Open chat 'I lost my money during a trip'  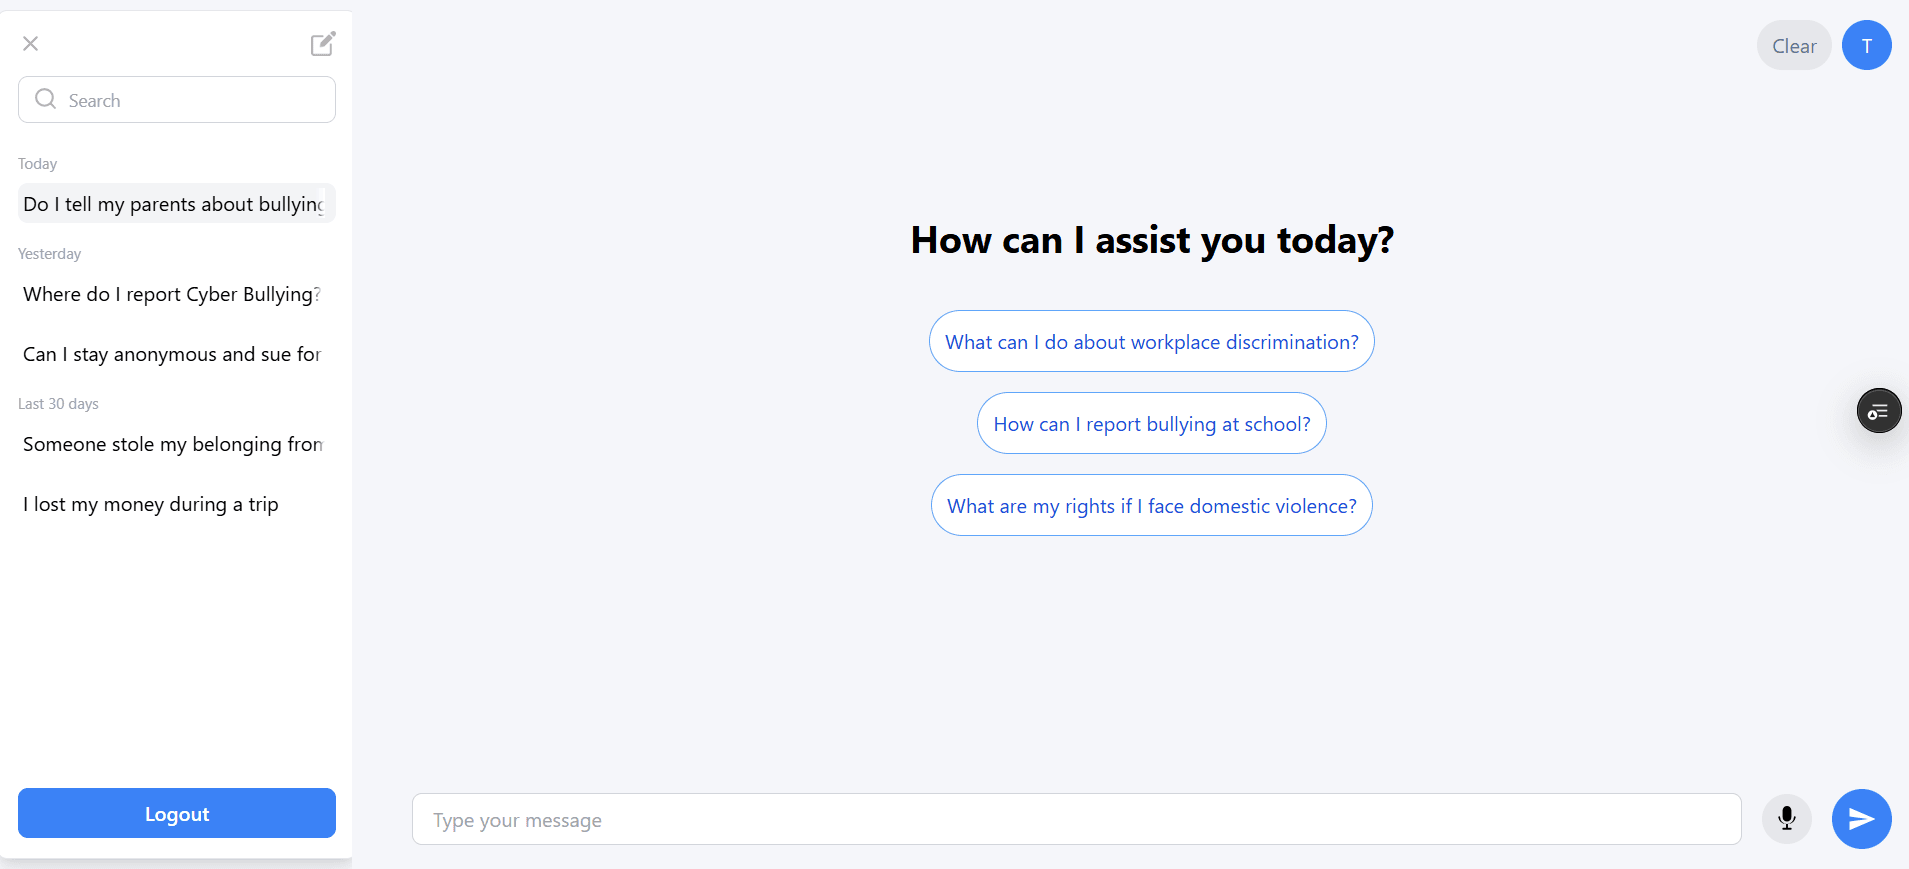[x=149, y=504]
